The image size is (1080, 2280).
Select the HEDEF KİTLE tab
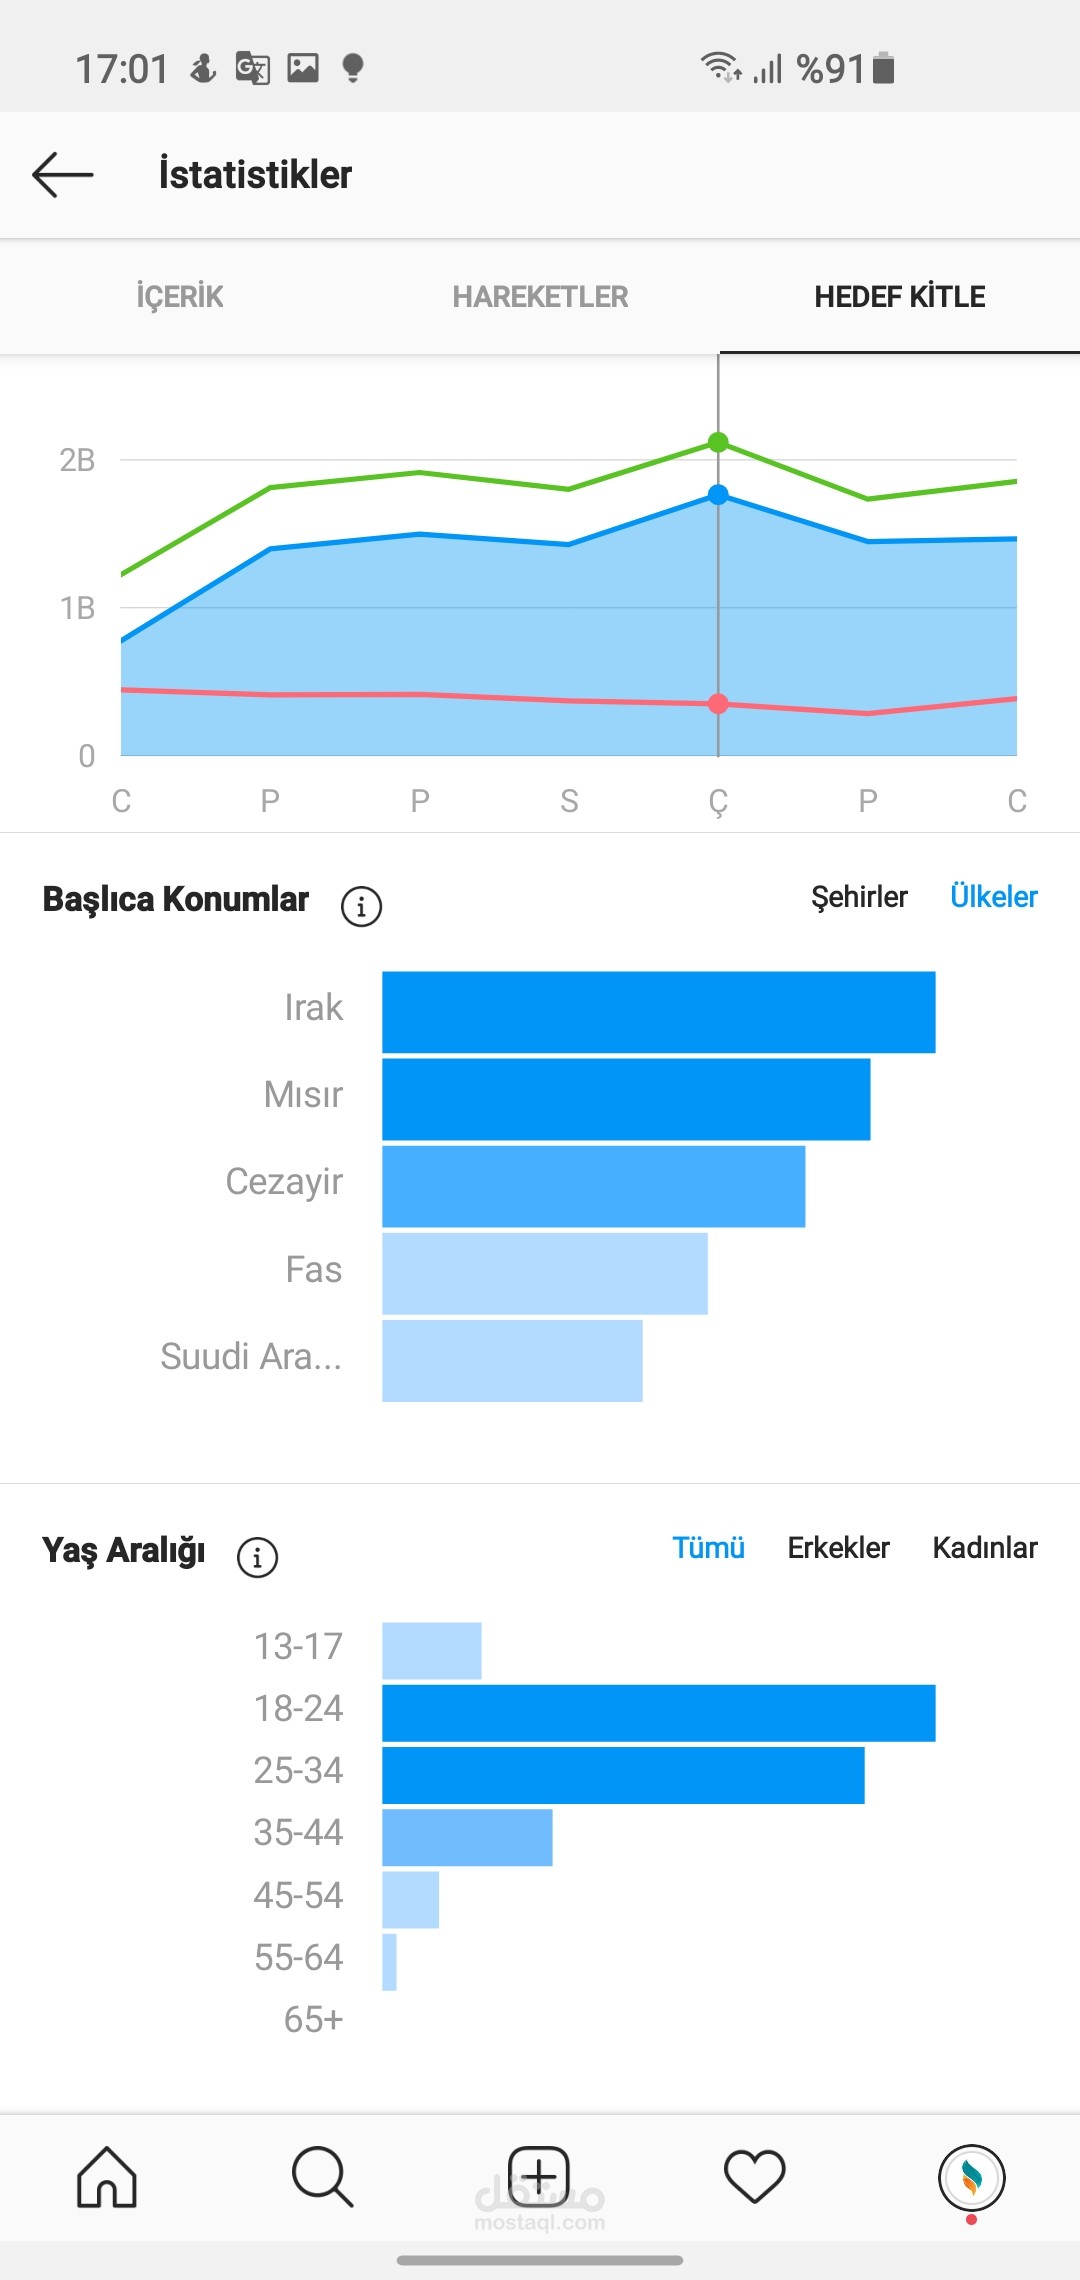pos(900,297)
